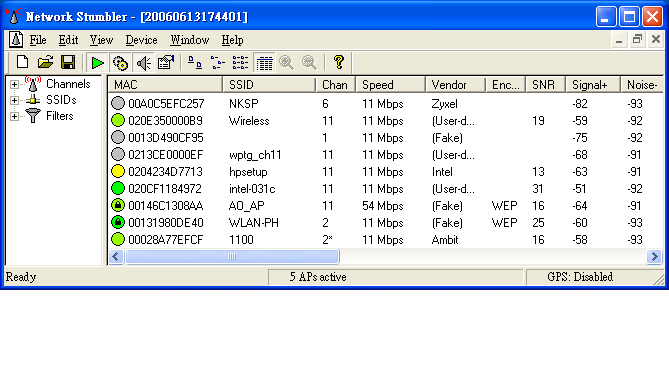The height and width of the screenshot is (384, 669).
Task: Expand the Filters tree node
Action: point(14,116)
